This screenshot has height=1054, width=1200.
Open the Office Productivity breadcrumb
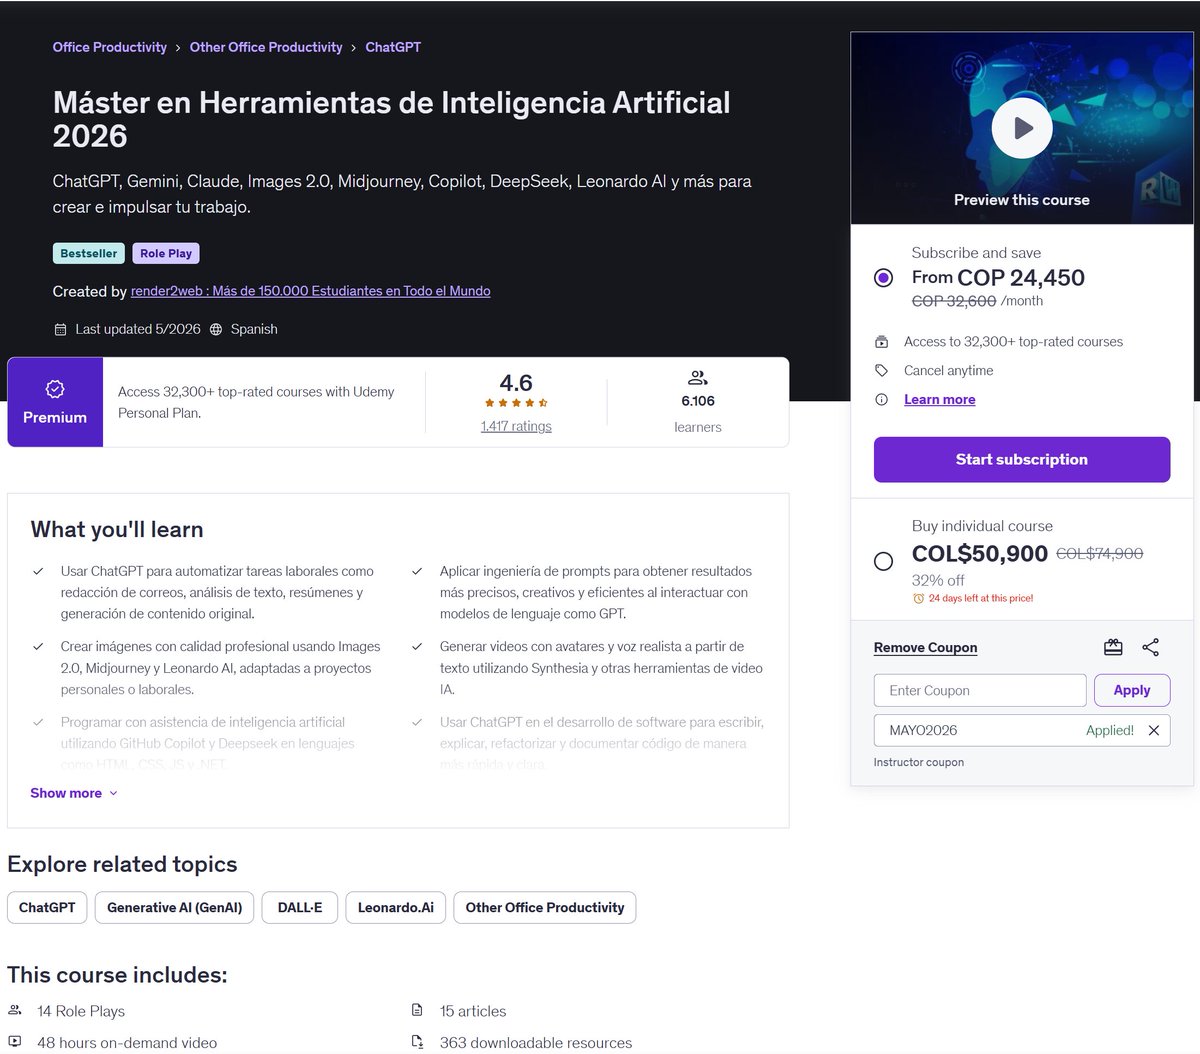[110, 47]
